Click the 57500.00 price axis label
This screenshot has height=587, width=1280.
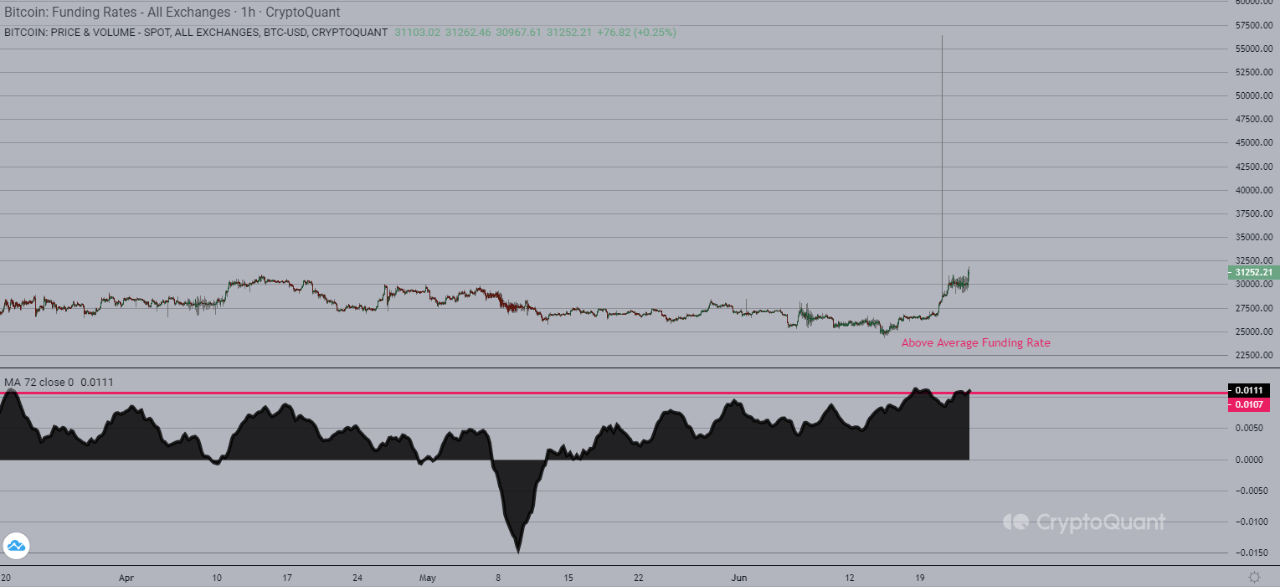(x=1254, y=25)
